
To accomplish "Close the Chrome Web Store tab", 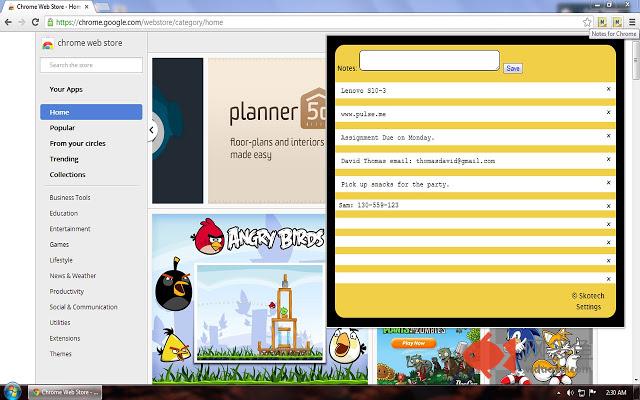I will [x=86, y=7].
